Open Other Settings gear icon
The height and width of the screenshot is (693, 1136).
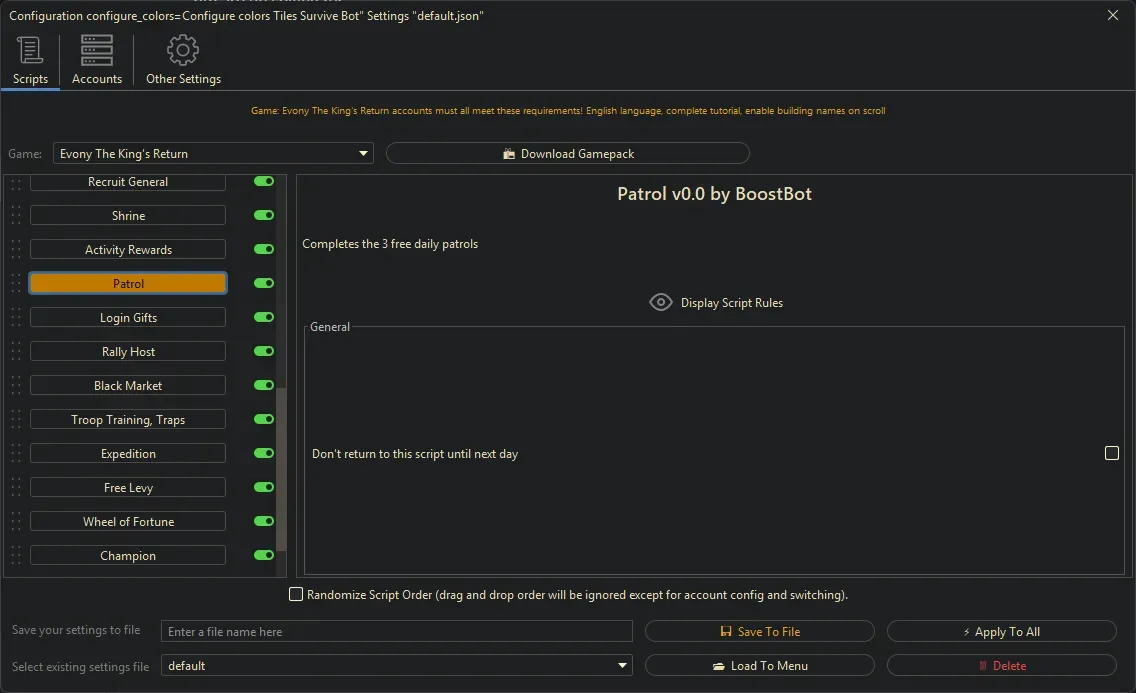(183, 51)
